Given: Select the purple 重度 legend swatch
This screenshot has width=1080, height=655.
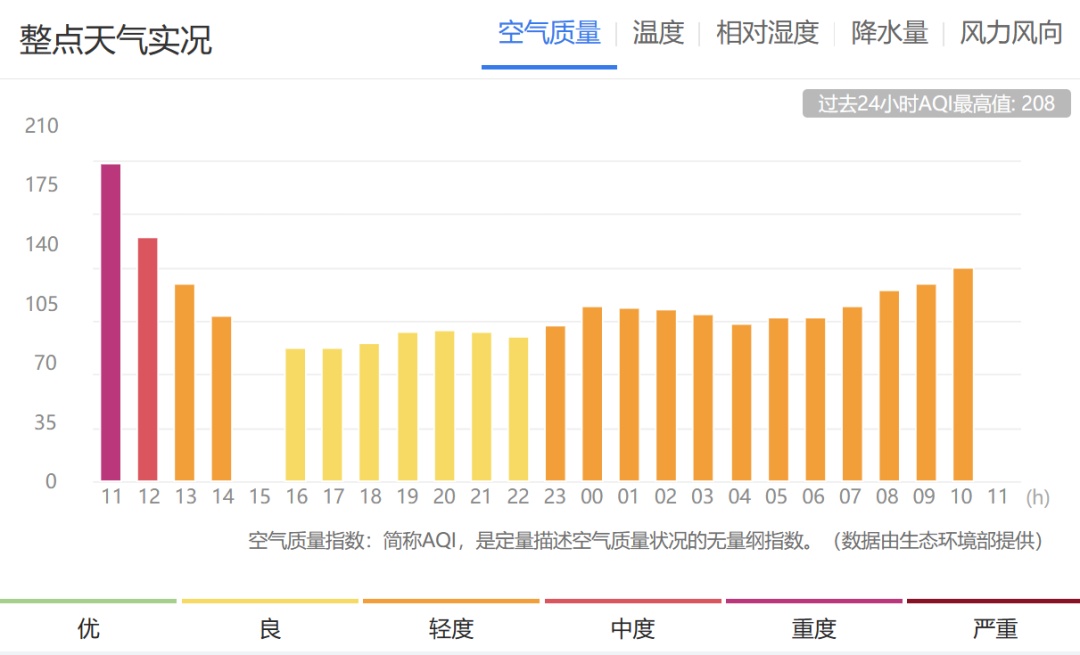Looking at the screenshot, I should click(x=814, y=601).
